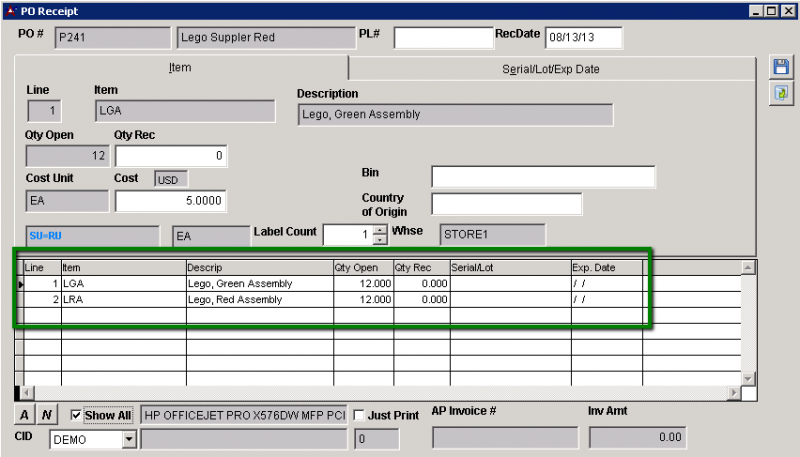Maximize the PO Receipt window
The height and width of the screenshot is (457, 800).
pos(771,10)
